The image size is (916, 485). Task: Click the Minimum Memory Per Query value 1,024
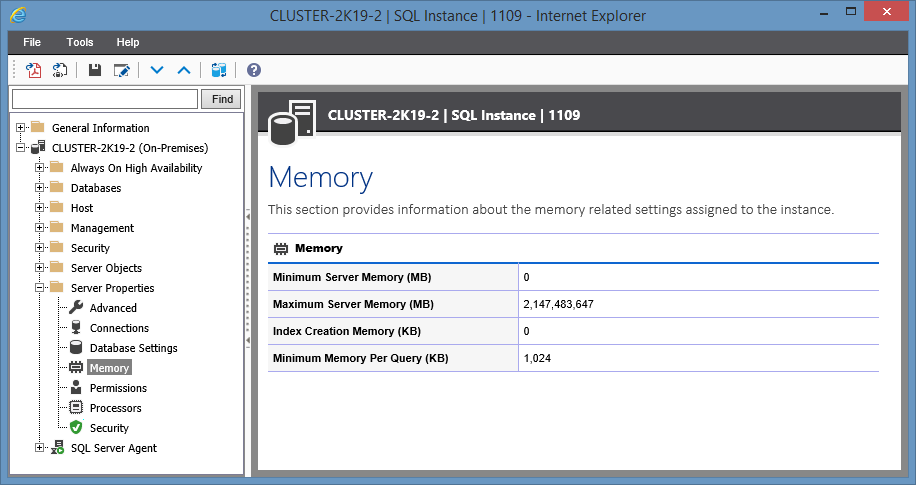537,358
